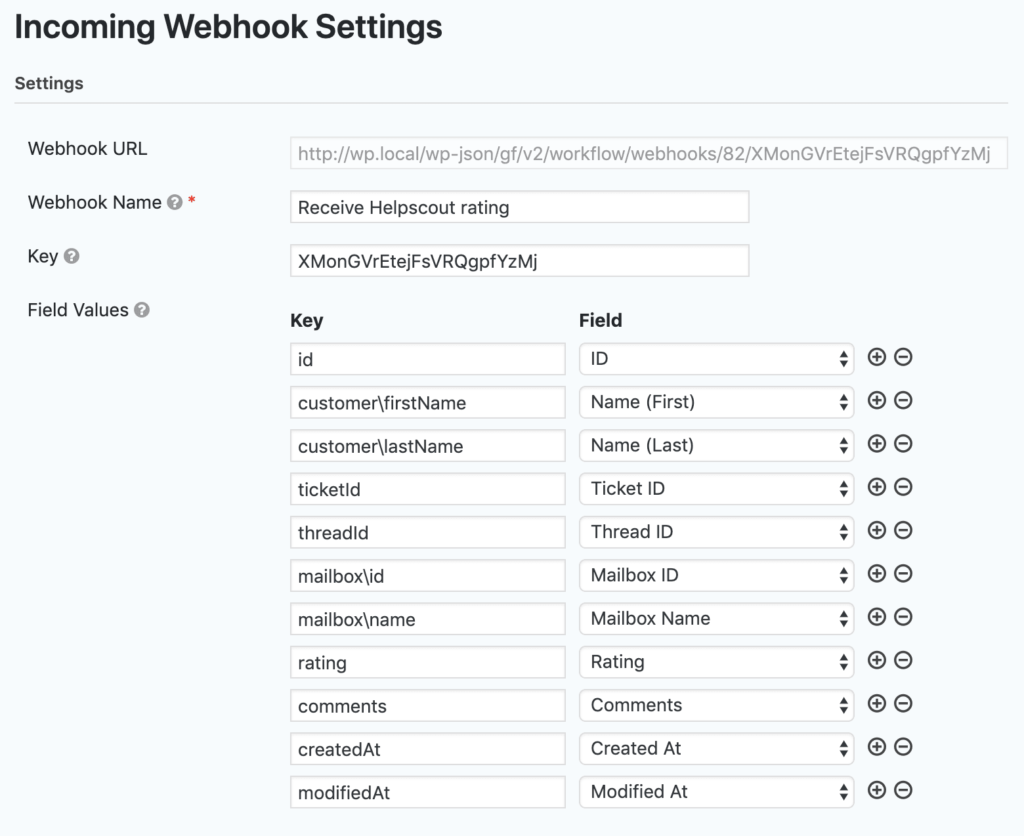1024x836 pixels.
Task: Click the 'Incoming Webhook Settings' heading
Action: point(229,27)
